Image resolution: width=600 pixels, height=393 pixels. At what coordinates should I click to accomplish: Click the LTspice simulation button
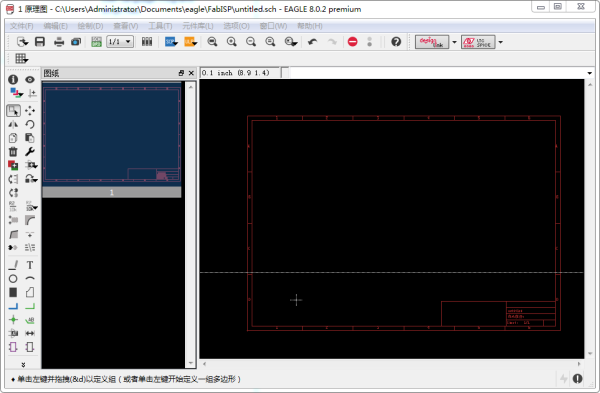[478, 42]
